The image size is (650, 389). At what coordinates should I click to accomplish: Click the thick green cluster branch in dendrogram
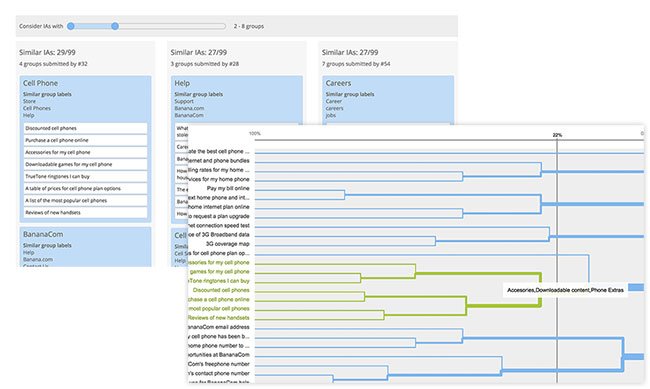coord(504,306)
